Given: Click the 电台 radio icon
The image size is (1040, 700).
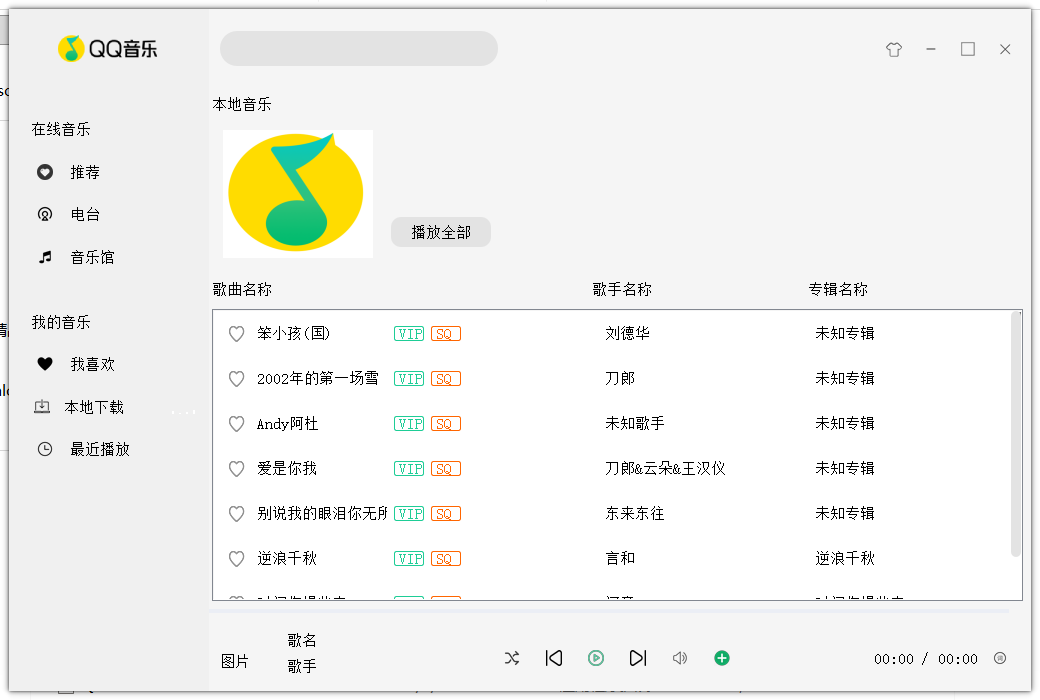Looking at the screenshot, I should 44,214.
